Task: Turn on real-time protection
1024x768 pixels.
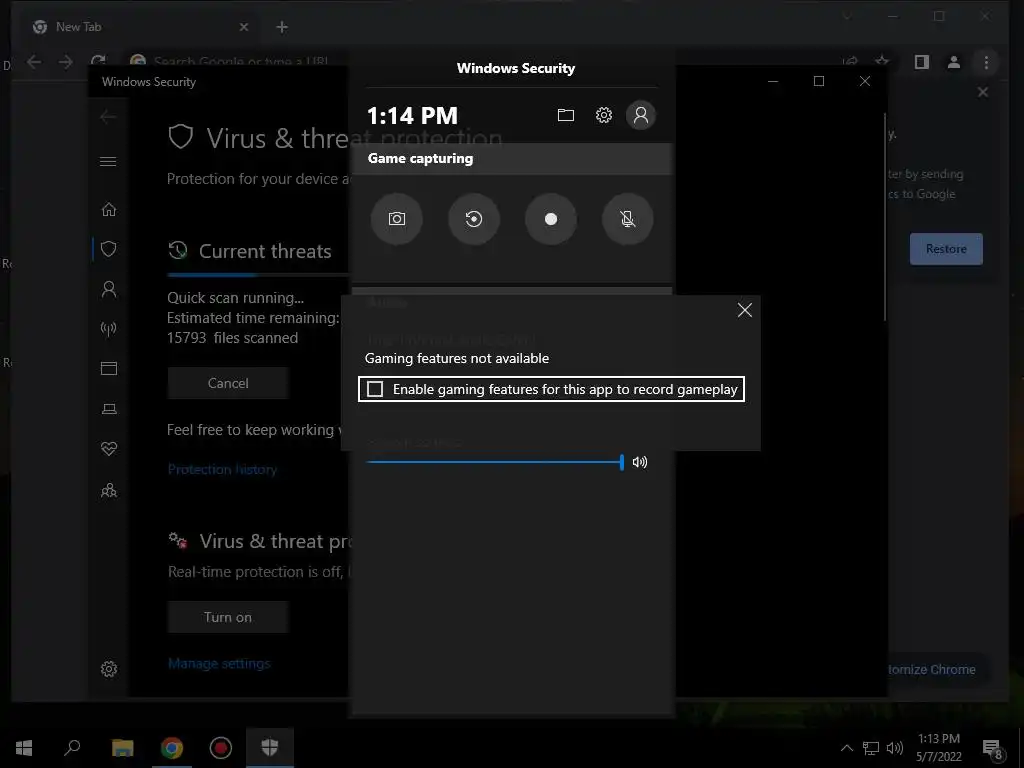Action: [228, 617]
